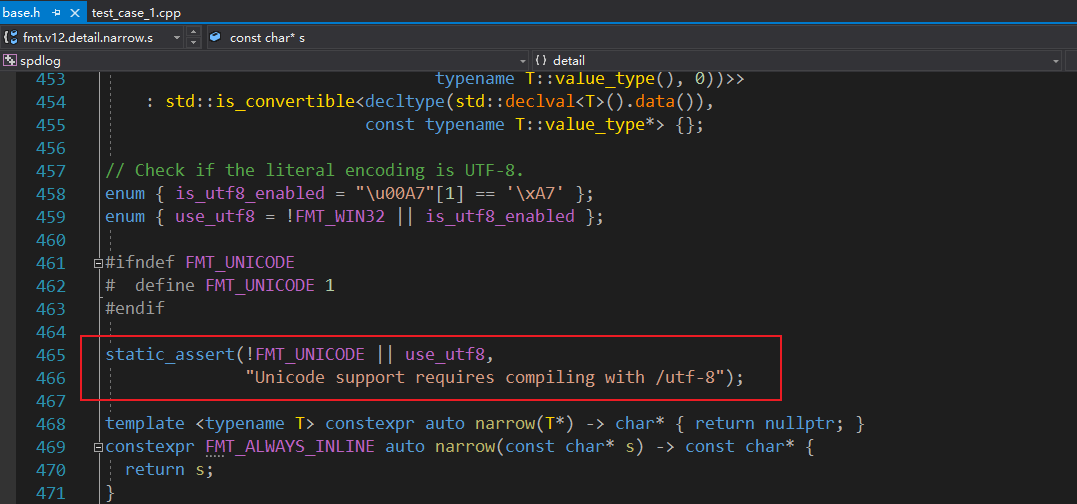Close the base.h tab
1077x504 pixels.
[72, 13]
